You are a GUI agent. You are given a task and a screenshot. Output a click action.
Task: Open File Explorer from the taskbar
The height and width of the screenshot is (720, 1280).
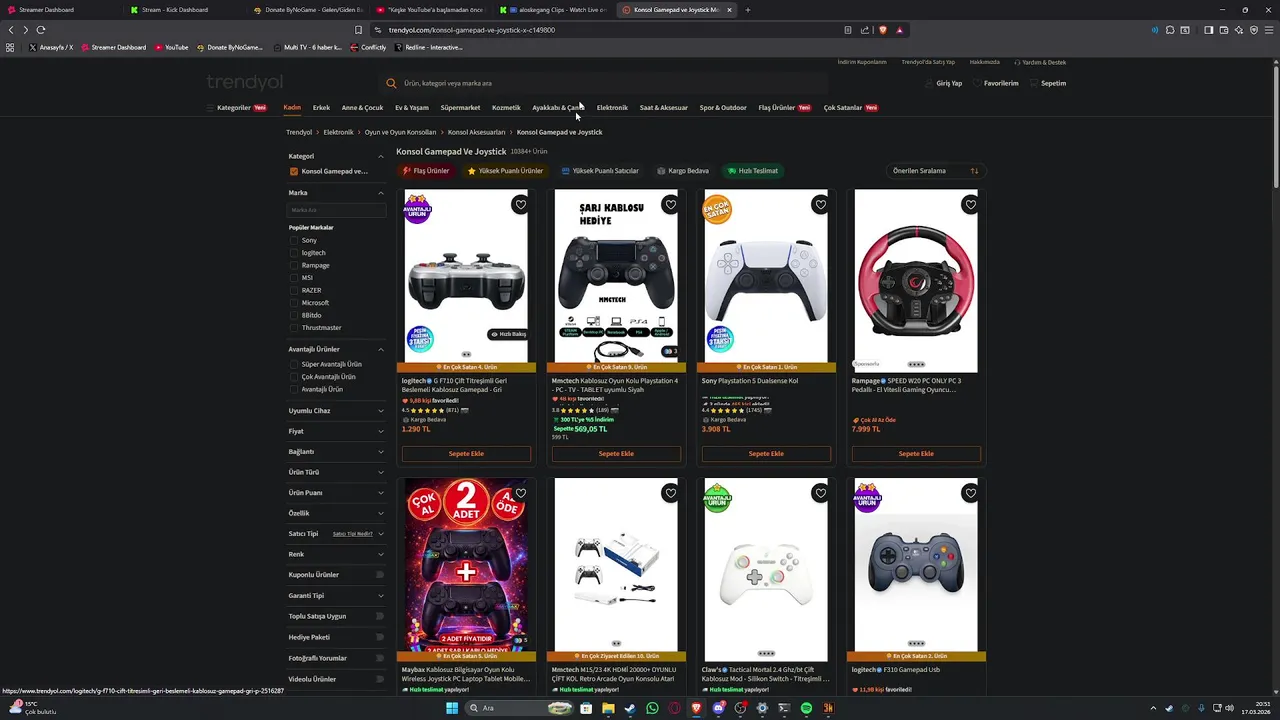[608, 708]
